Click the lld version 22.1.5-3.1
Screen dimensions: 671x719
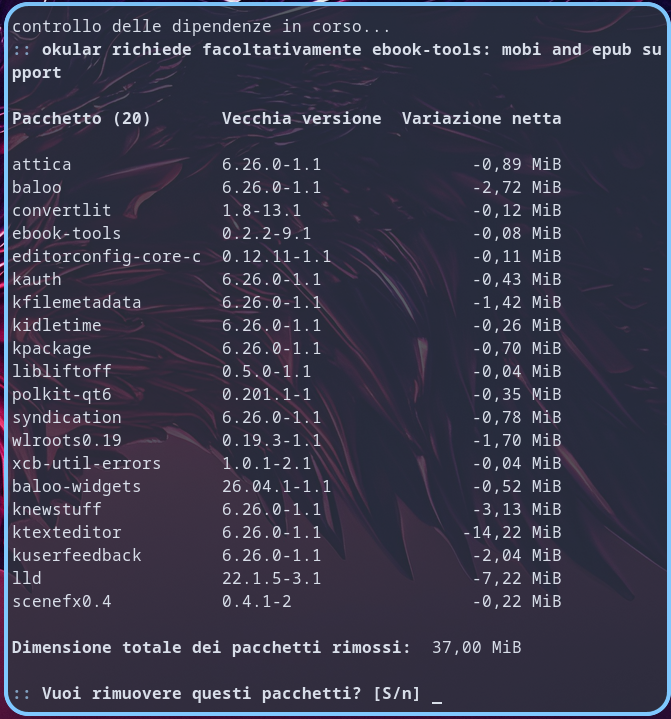272,578
